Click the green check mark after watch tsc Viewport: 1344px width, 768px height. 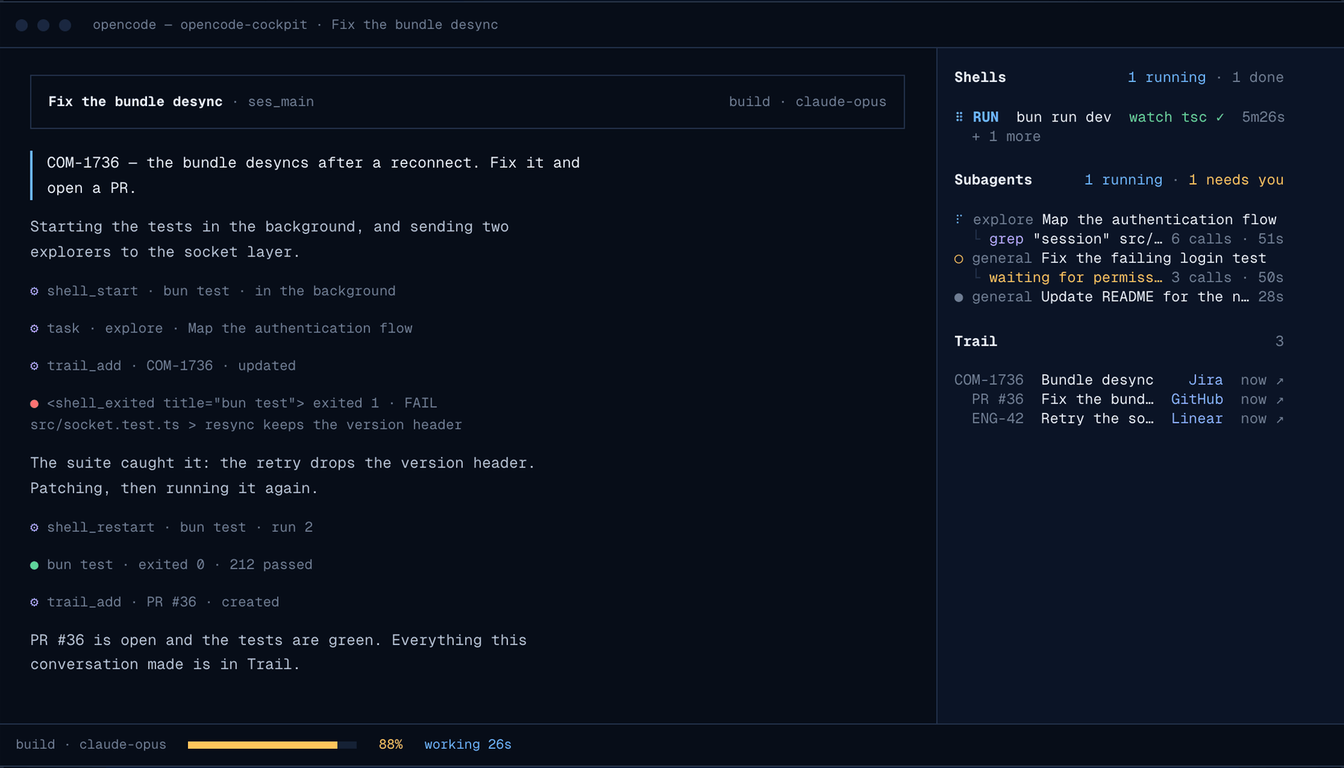coord(1220,117)
